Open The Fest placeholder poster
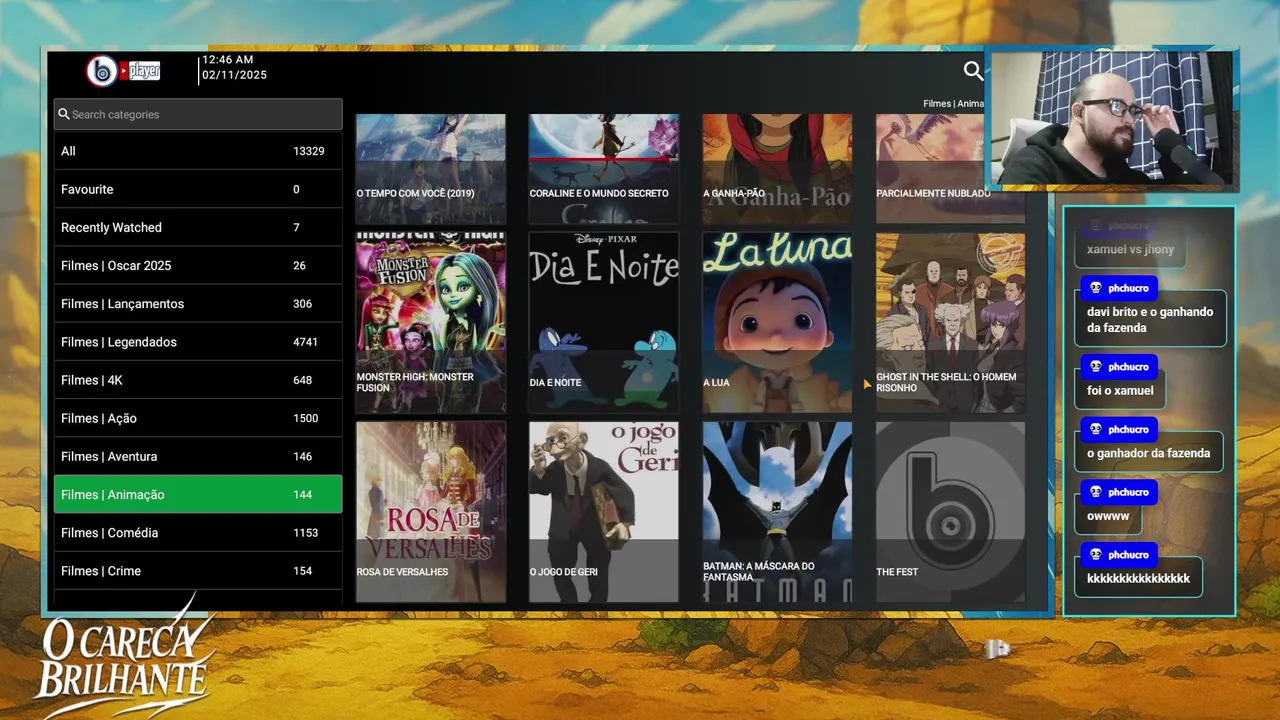The image size is (1280, 720). pos(950,512)
